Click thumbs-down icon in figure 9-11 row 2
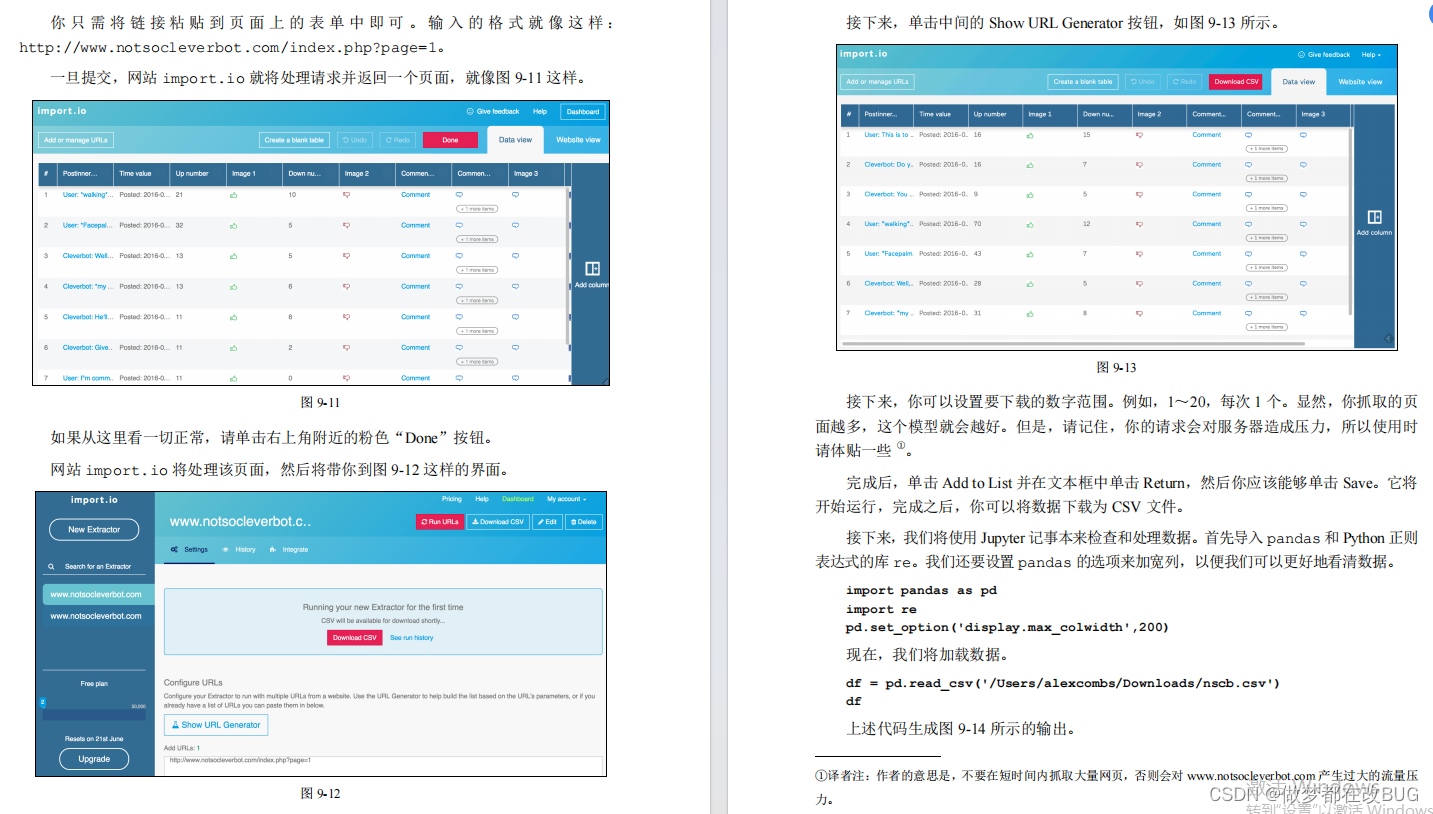 (x=346, y=226)
